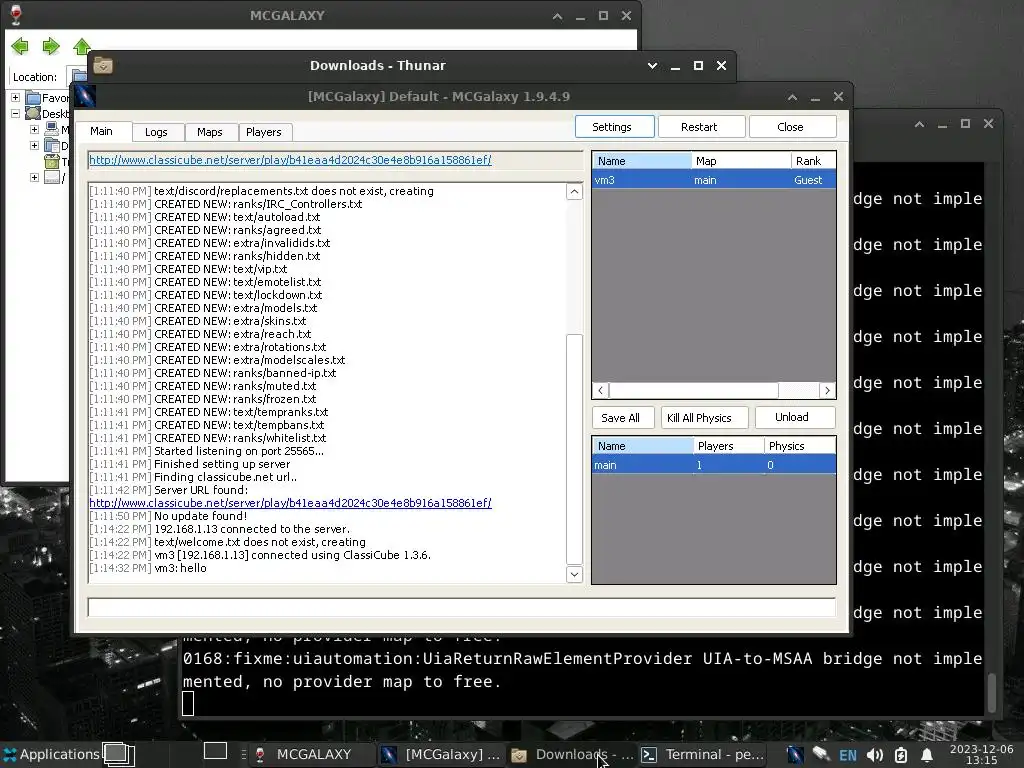Image resolution: width=1024 pixels, height=768 pixels.
Task: Click the volume speaker icon in the tray
Action: tap(874, 756)
